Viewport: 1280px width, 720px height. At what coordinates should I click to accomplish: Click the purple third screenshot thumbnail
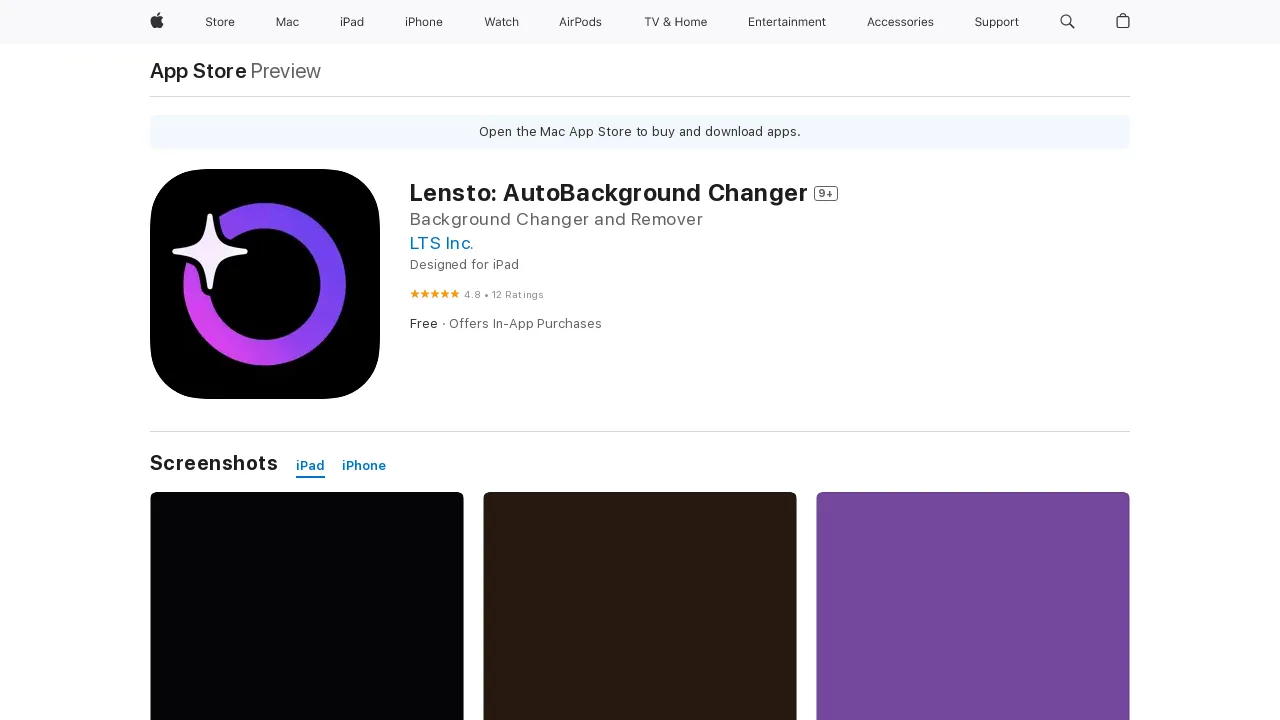click(973, 606)
